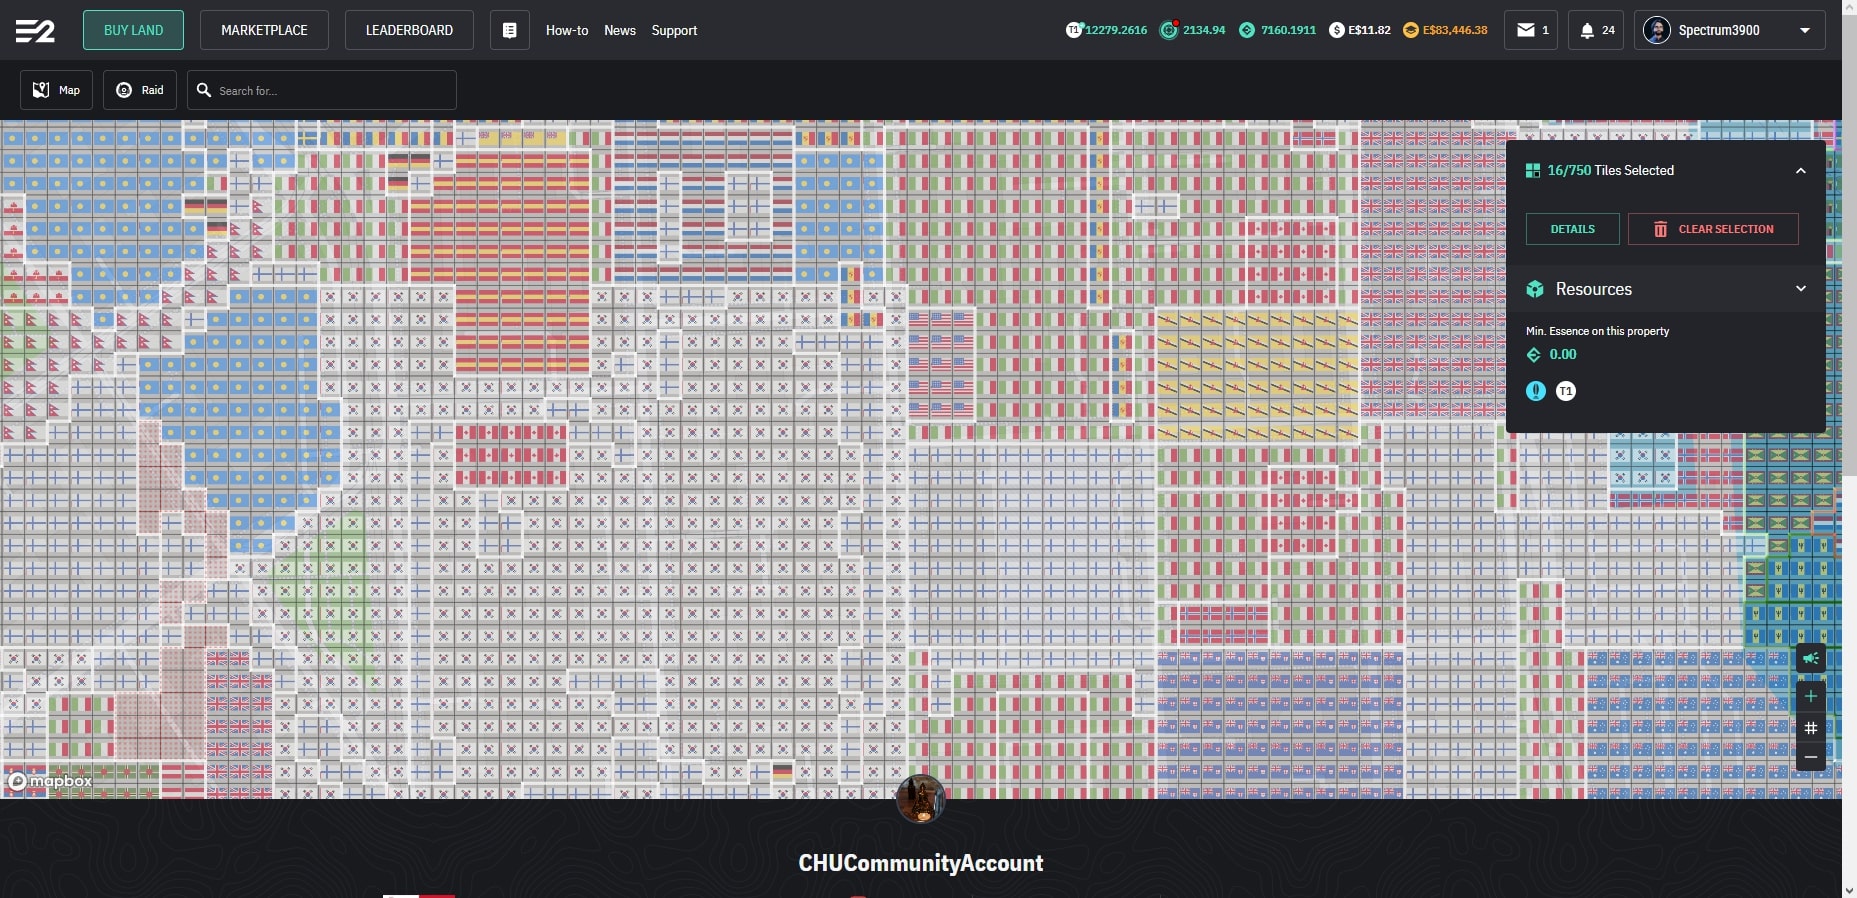Open the mail inbox icon
This screenshot has width=1857, height=898.
point(1530,30)
